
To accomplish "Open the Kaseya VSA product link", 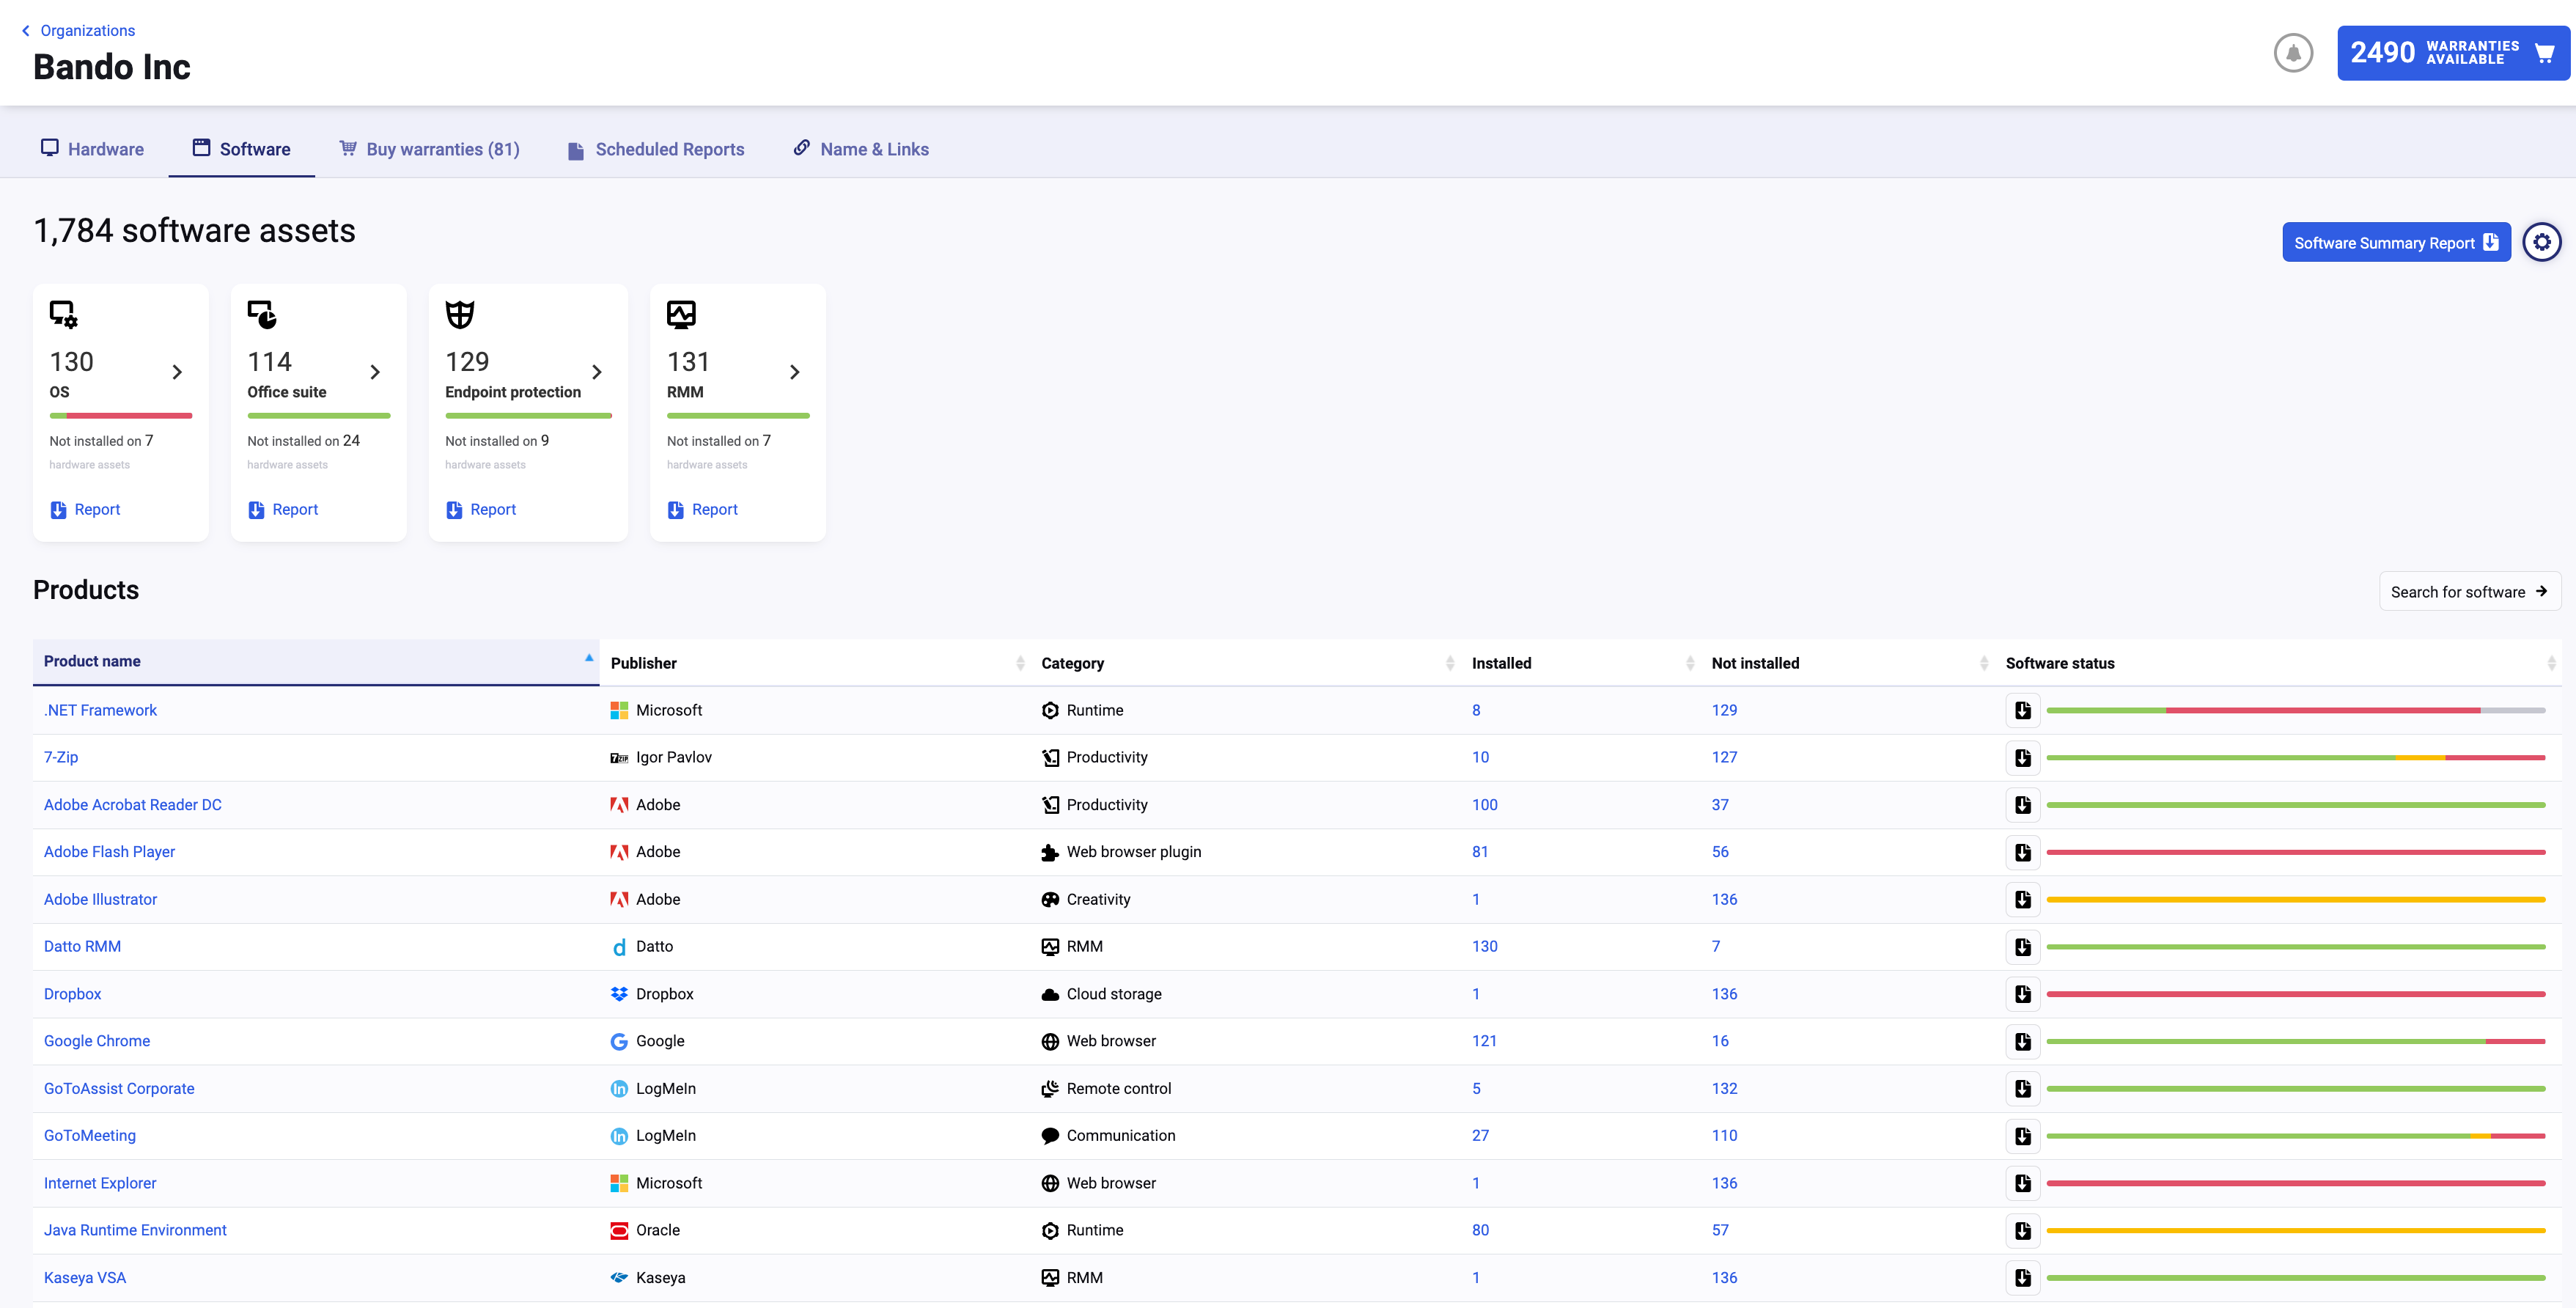I will (85, 1277).
